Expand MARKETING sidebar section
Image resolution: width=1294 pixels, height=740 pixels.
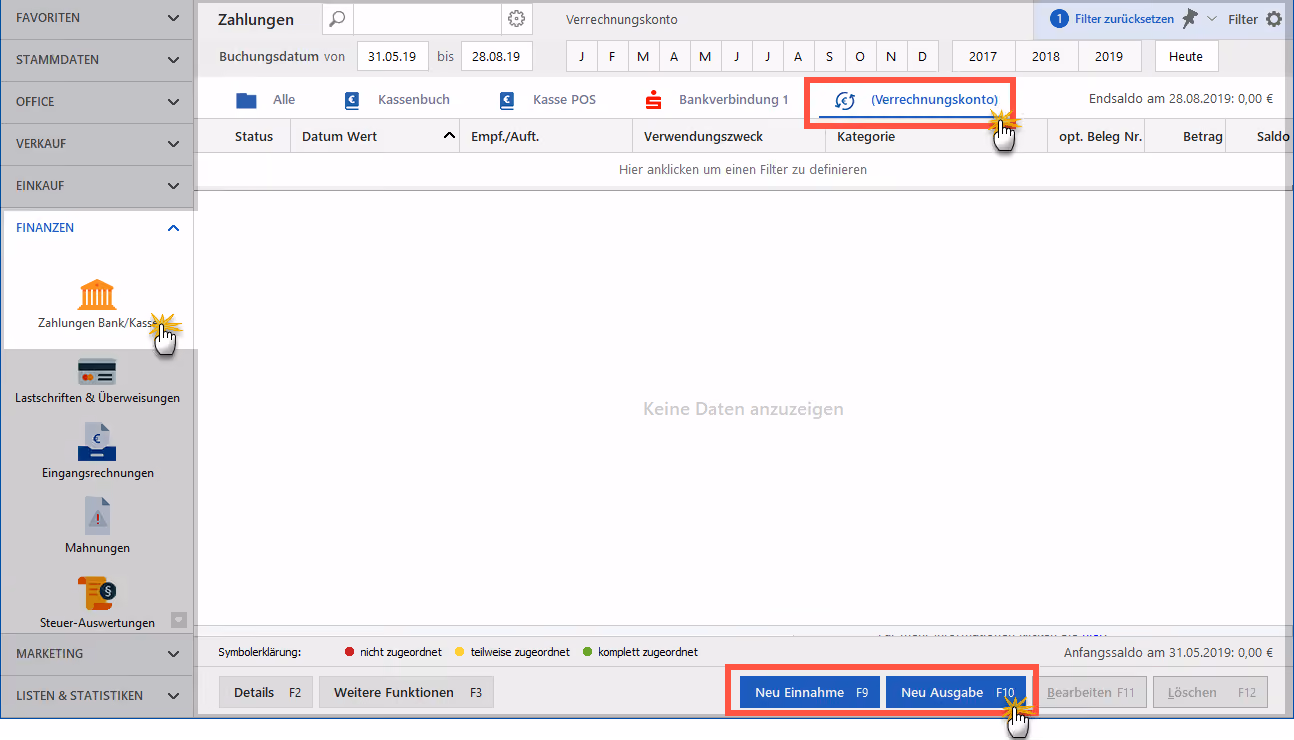click(x=97, y=654)
